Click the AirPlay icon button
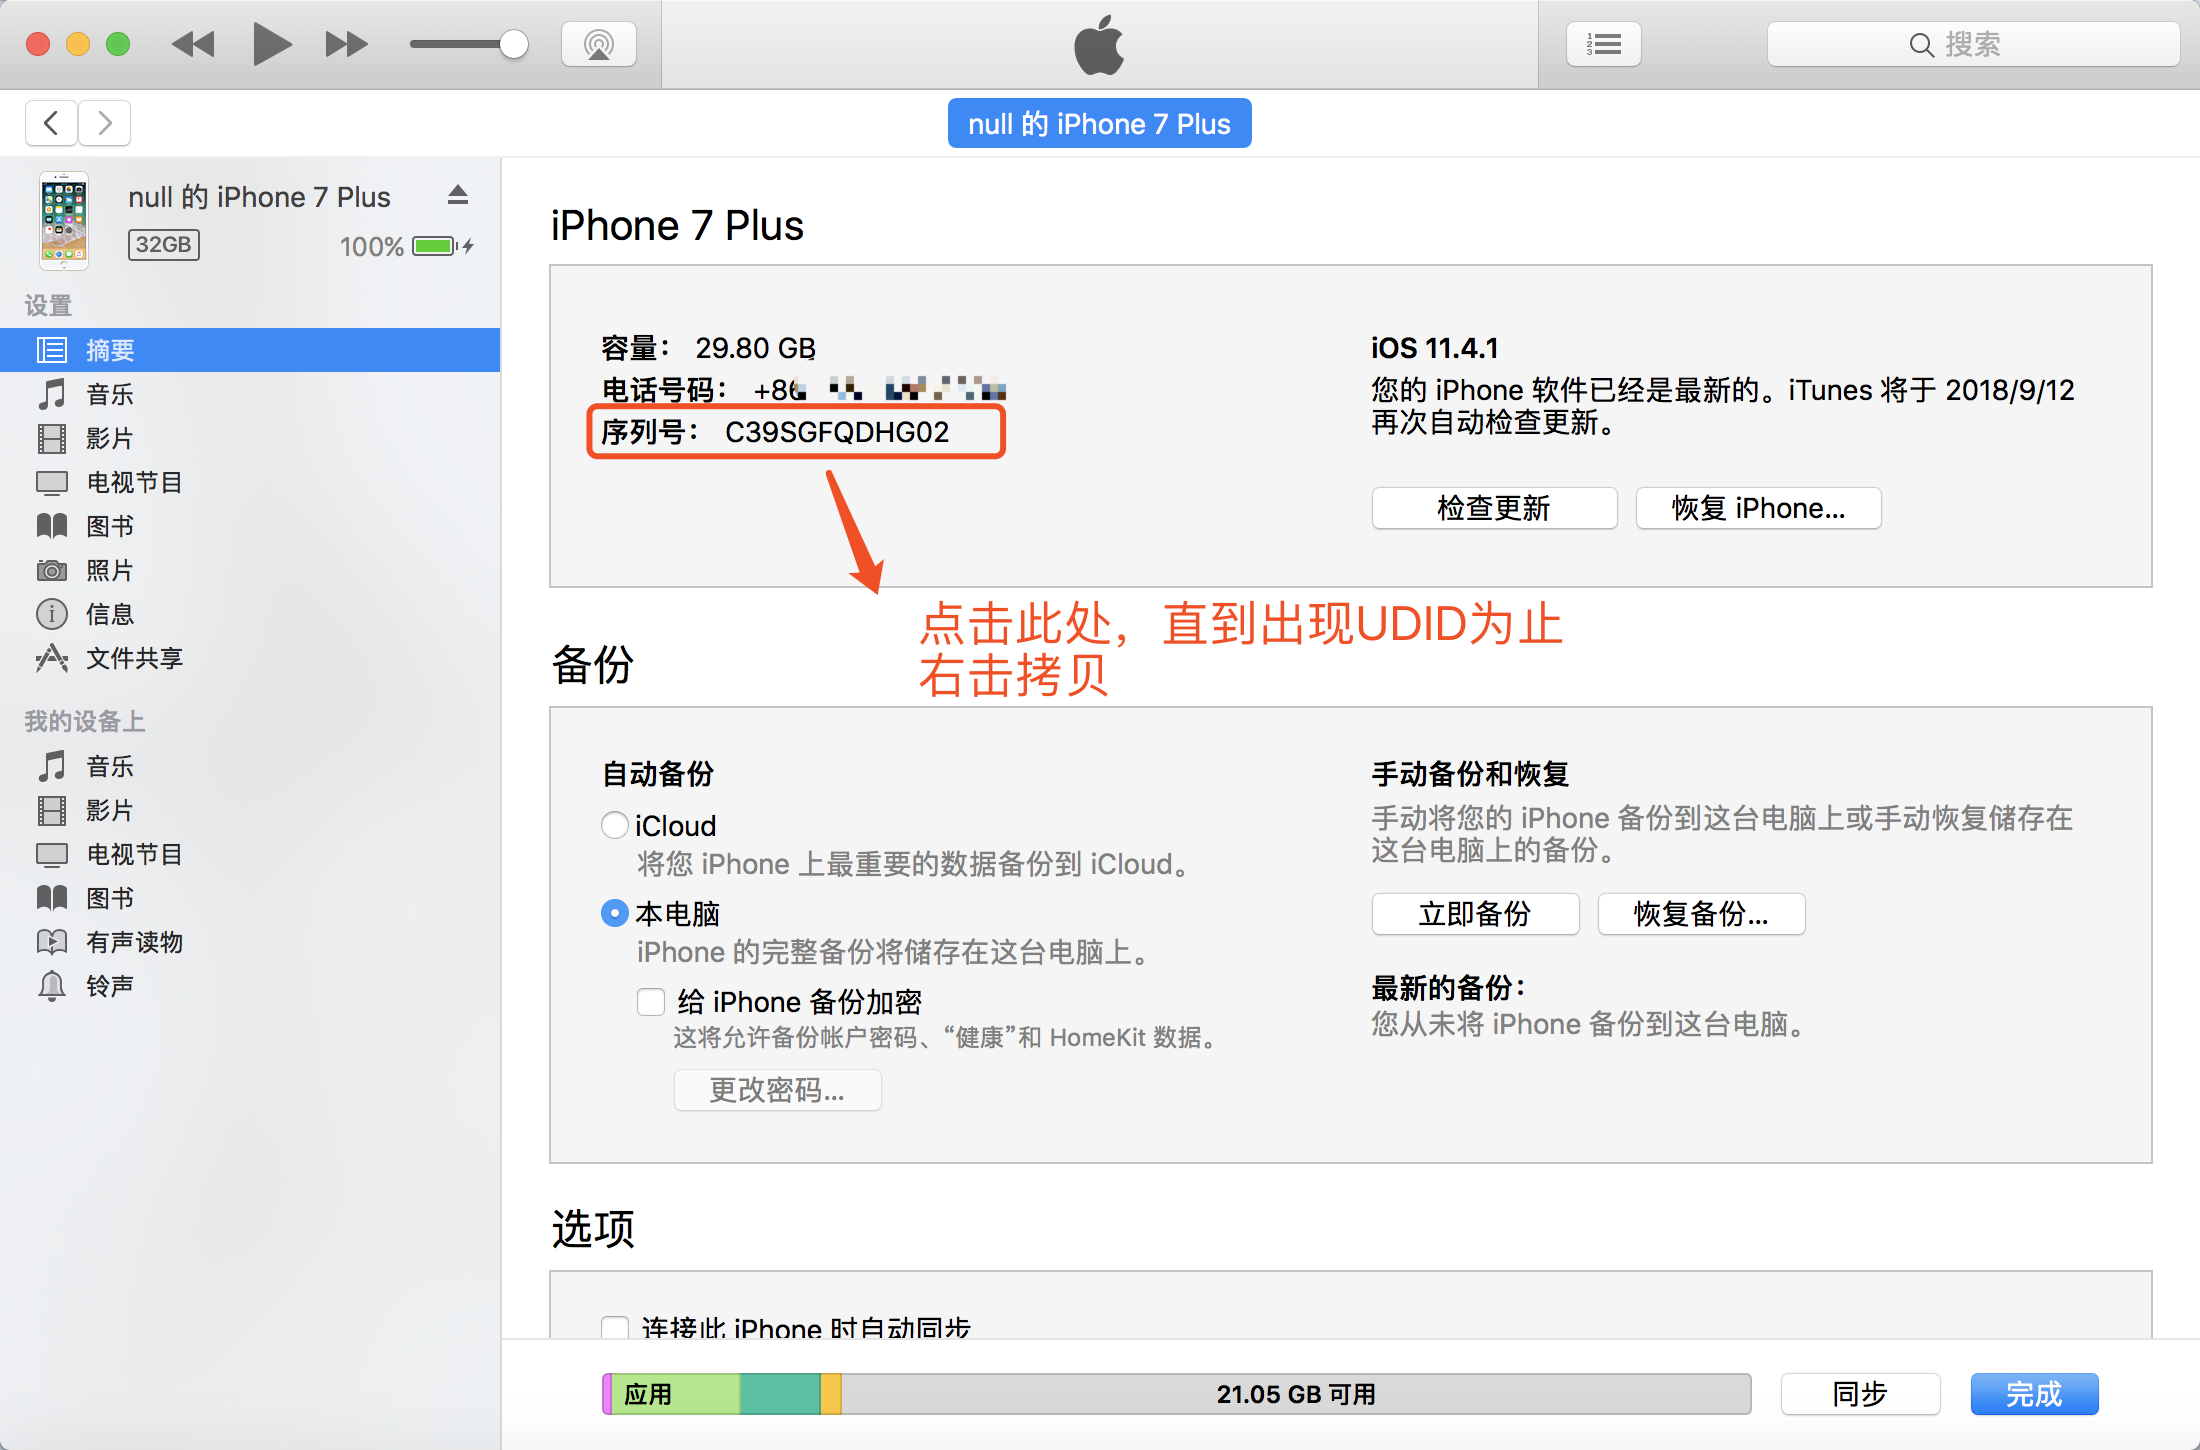Viewport: 2200px width, 1450px height. tap(598, 45)
